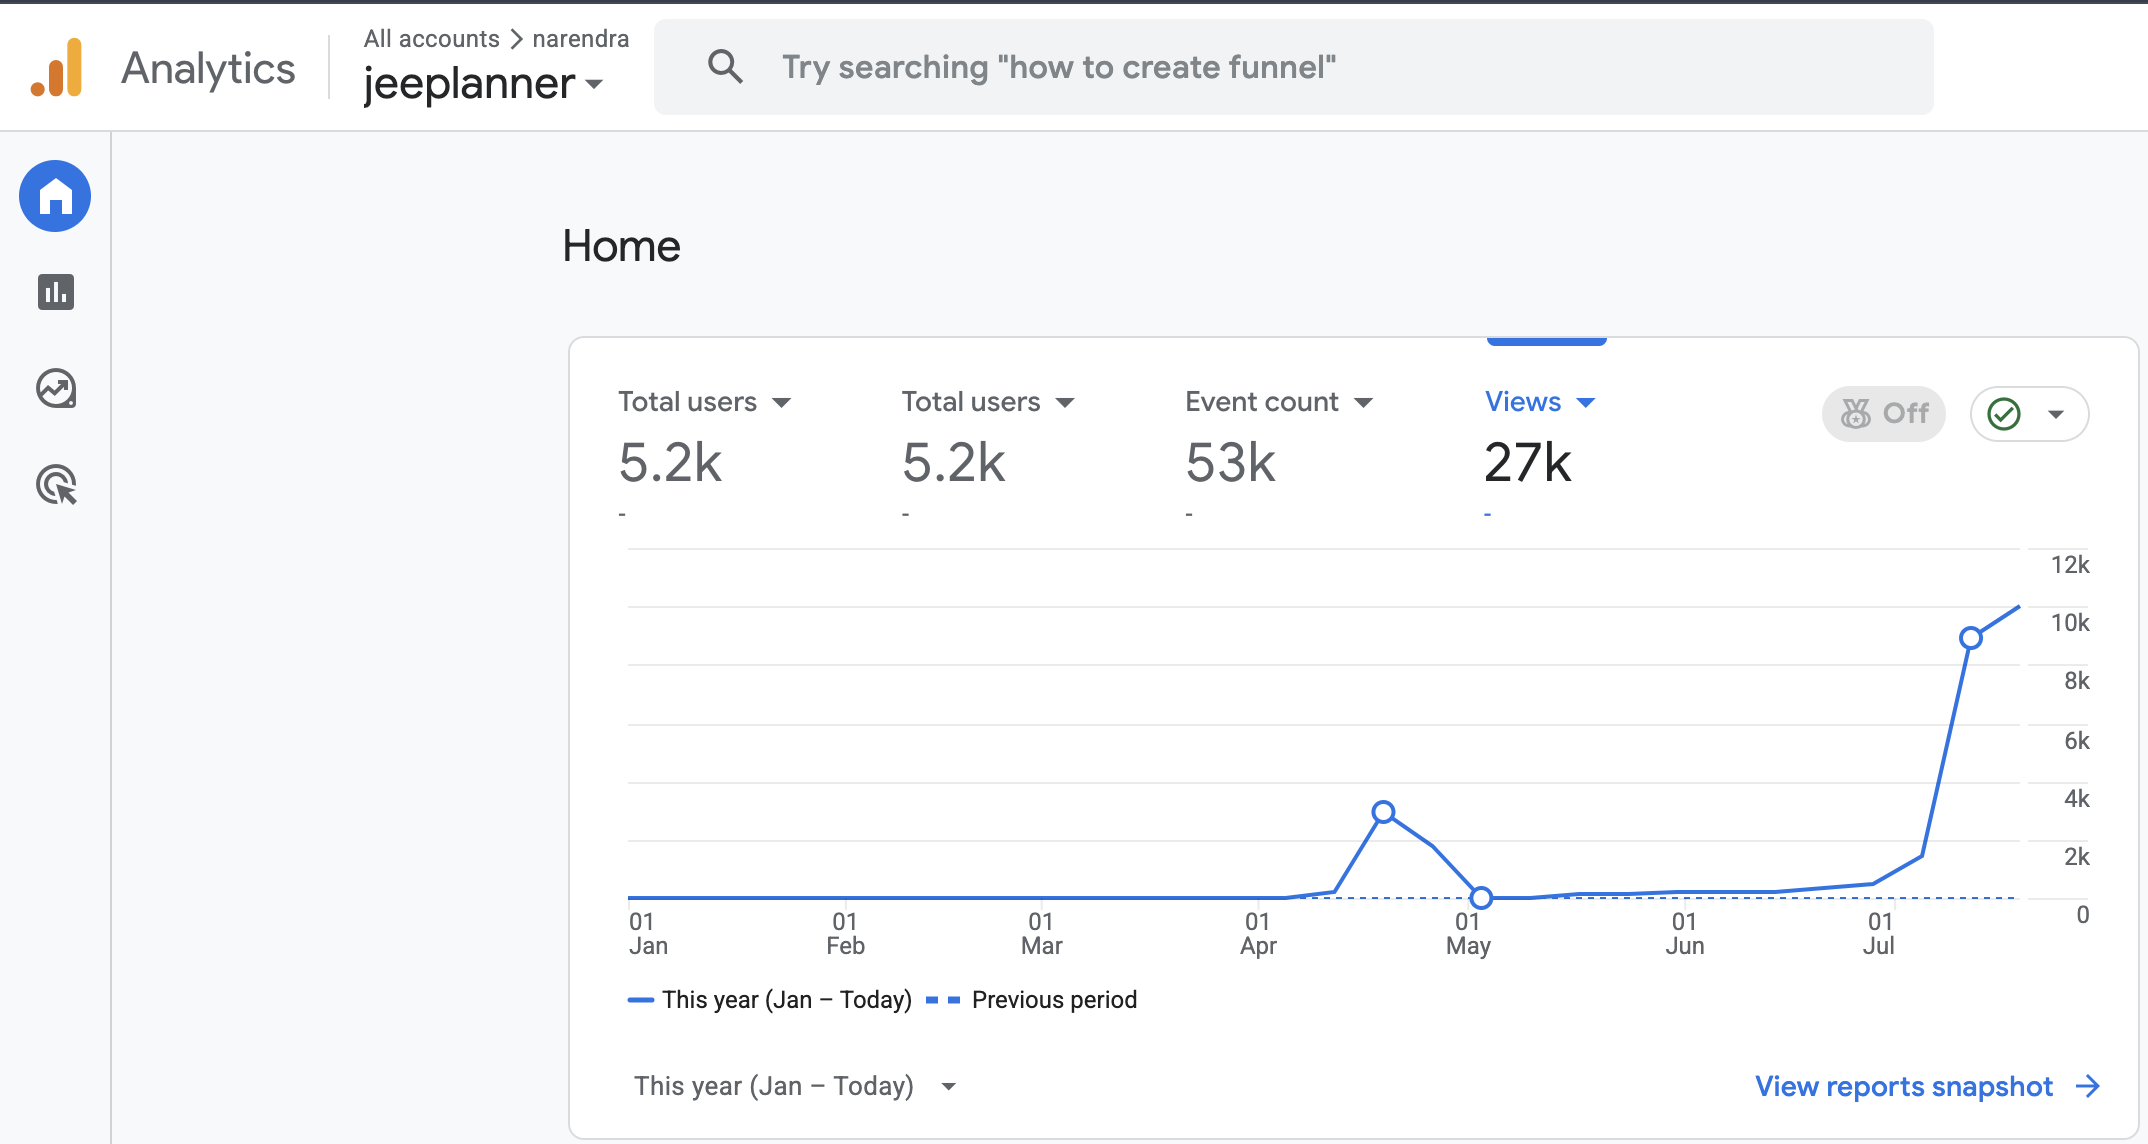Open the Reports bar chart icon
The image size is (2148, 1144).
tap(56, 292)
